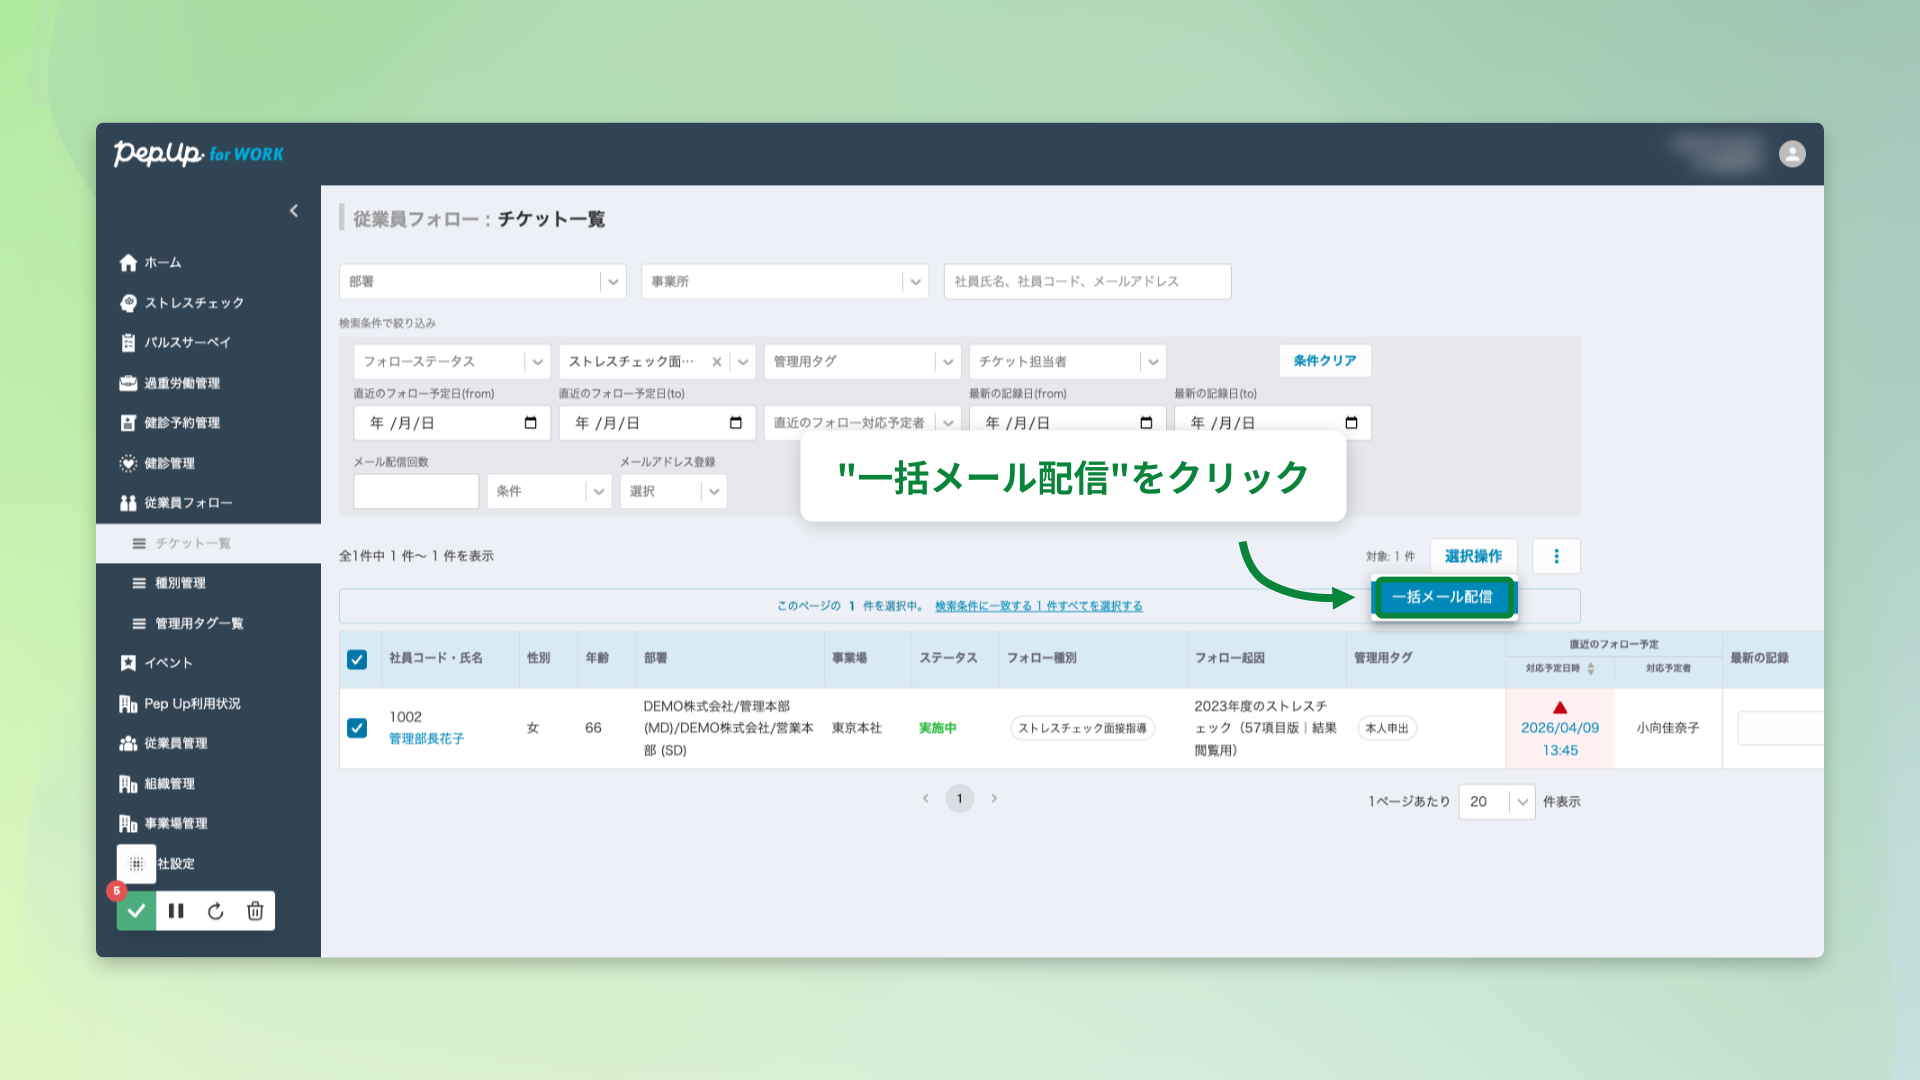Sort by 対応予定日時 using the sort arrows
The image size is (1920, 1080).
1590,668
